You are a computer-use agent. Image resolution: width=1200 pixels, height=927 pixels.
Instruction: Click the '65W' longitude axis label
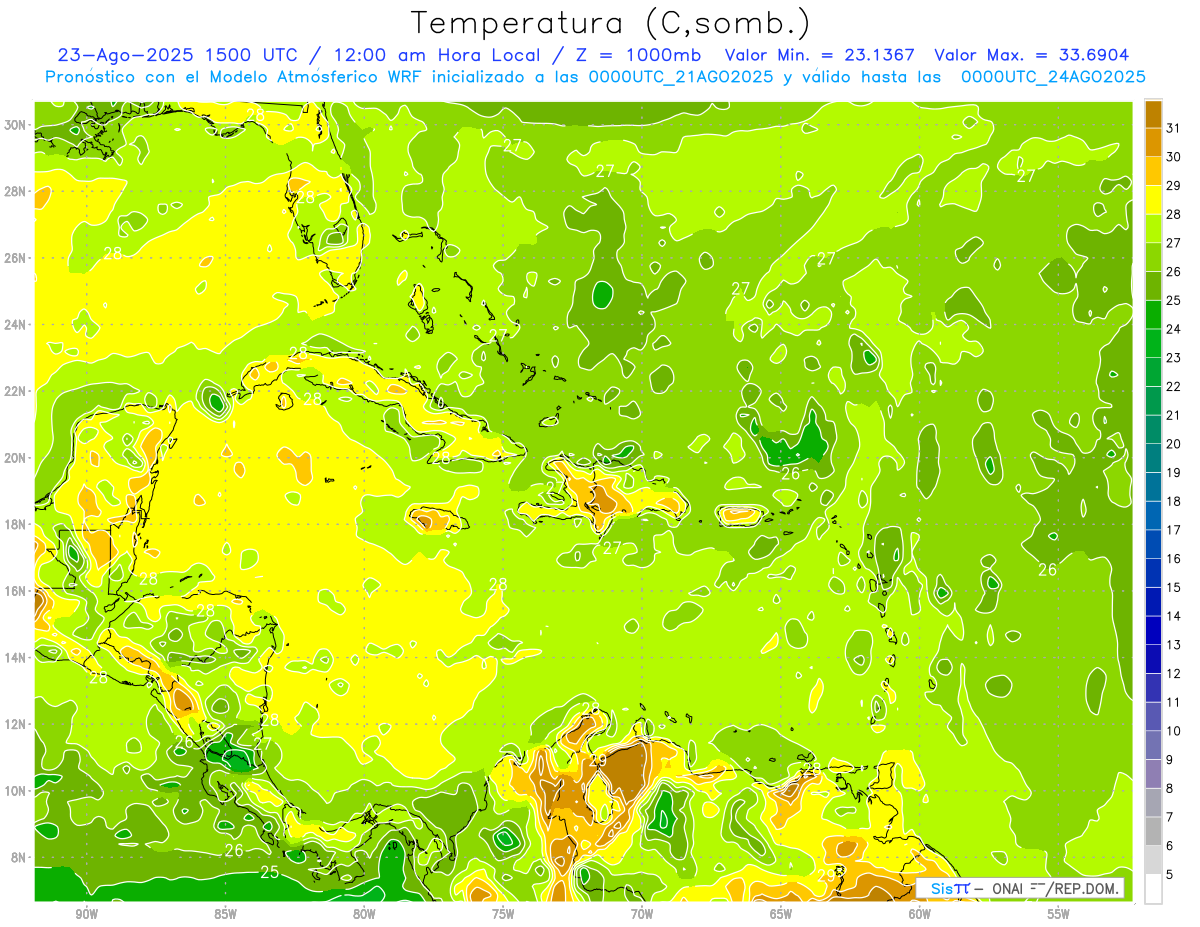[781, 914]
